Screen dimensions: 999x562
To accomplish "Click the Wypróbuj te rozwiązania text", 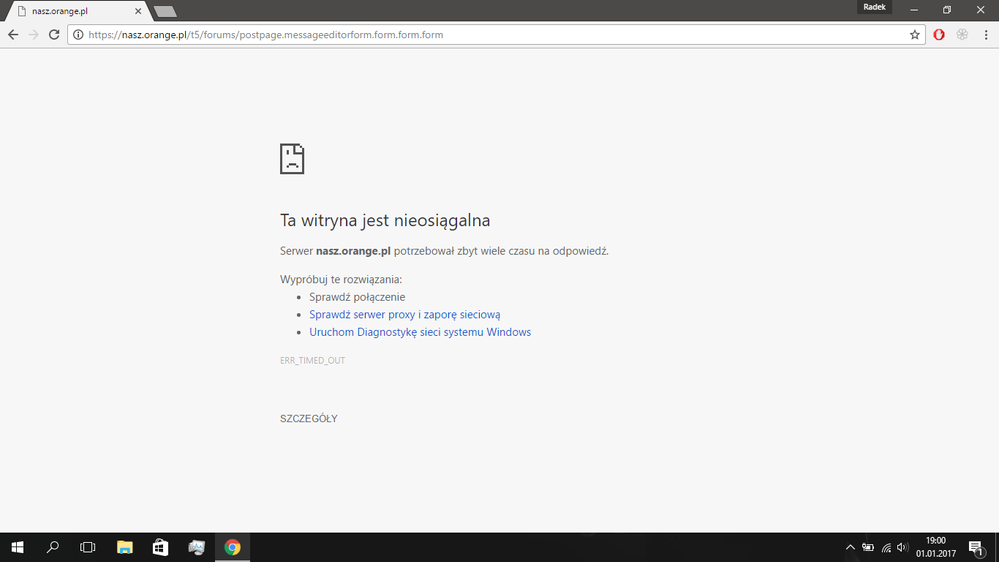I will [x=341, y=279].
